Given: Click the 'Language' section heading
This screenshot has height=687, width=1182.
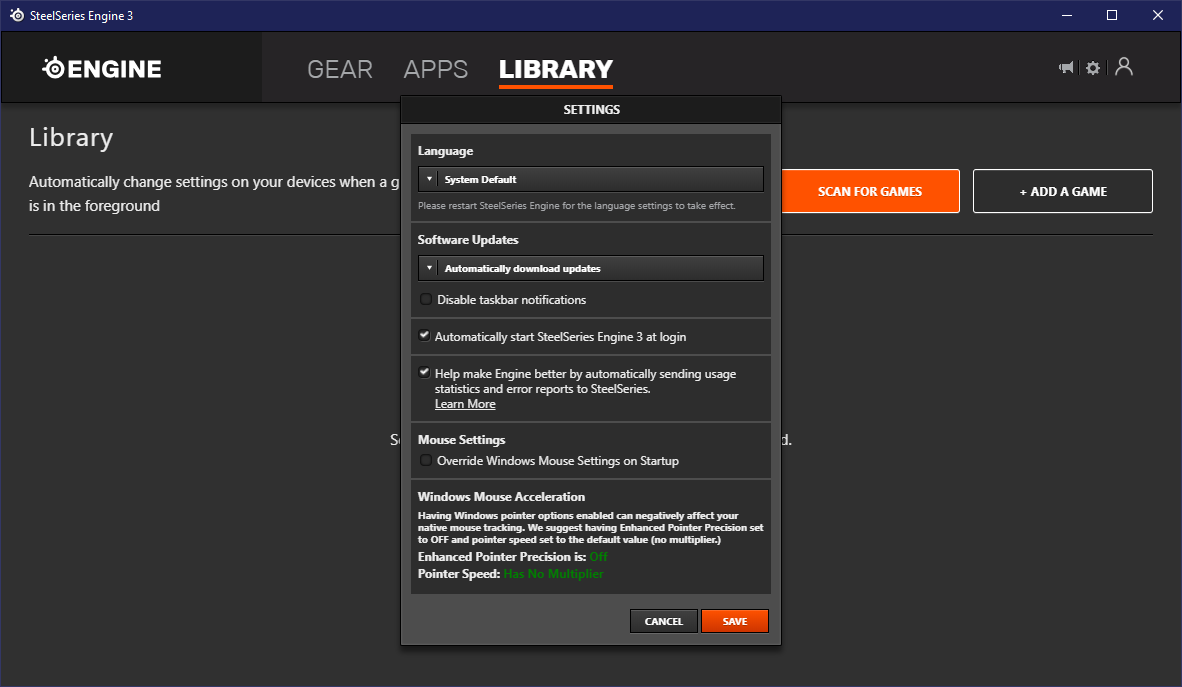Looking at the screenshot, I should click(x=446, y=151).
